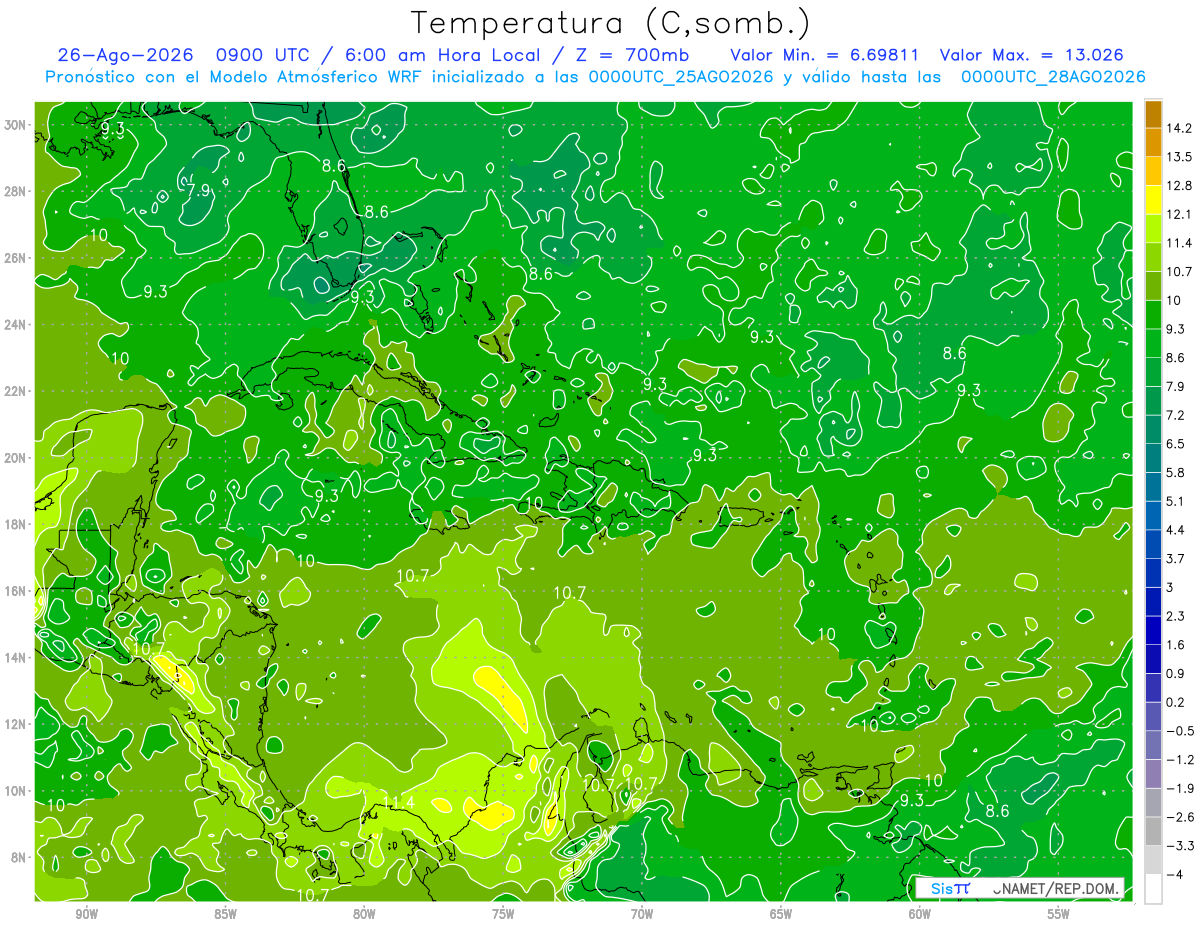
Task: Click the "12N" latitude axis label
Action: 16,723
